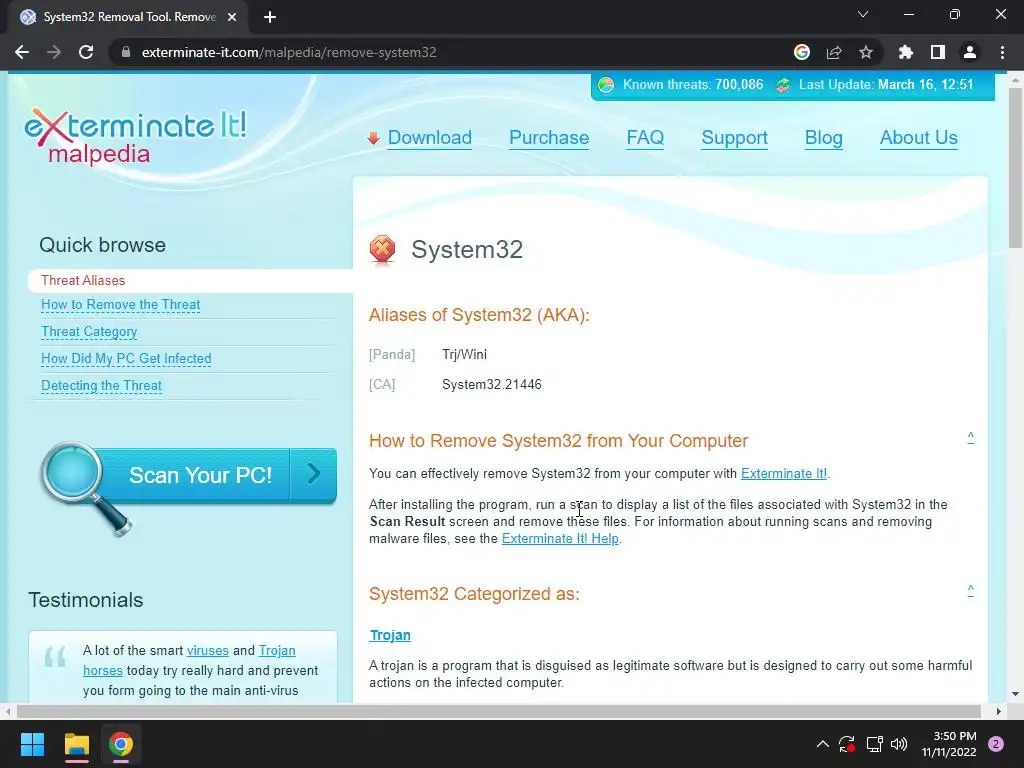Click the horizontal scrollbar thumb
1024x768 pixels.
click(x=499, y=711)
